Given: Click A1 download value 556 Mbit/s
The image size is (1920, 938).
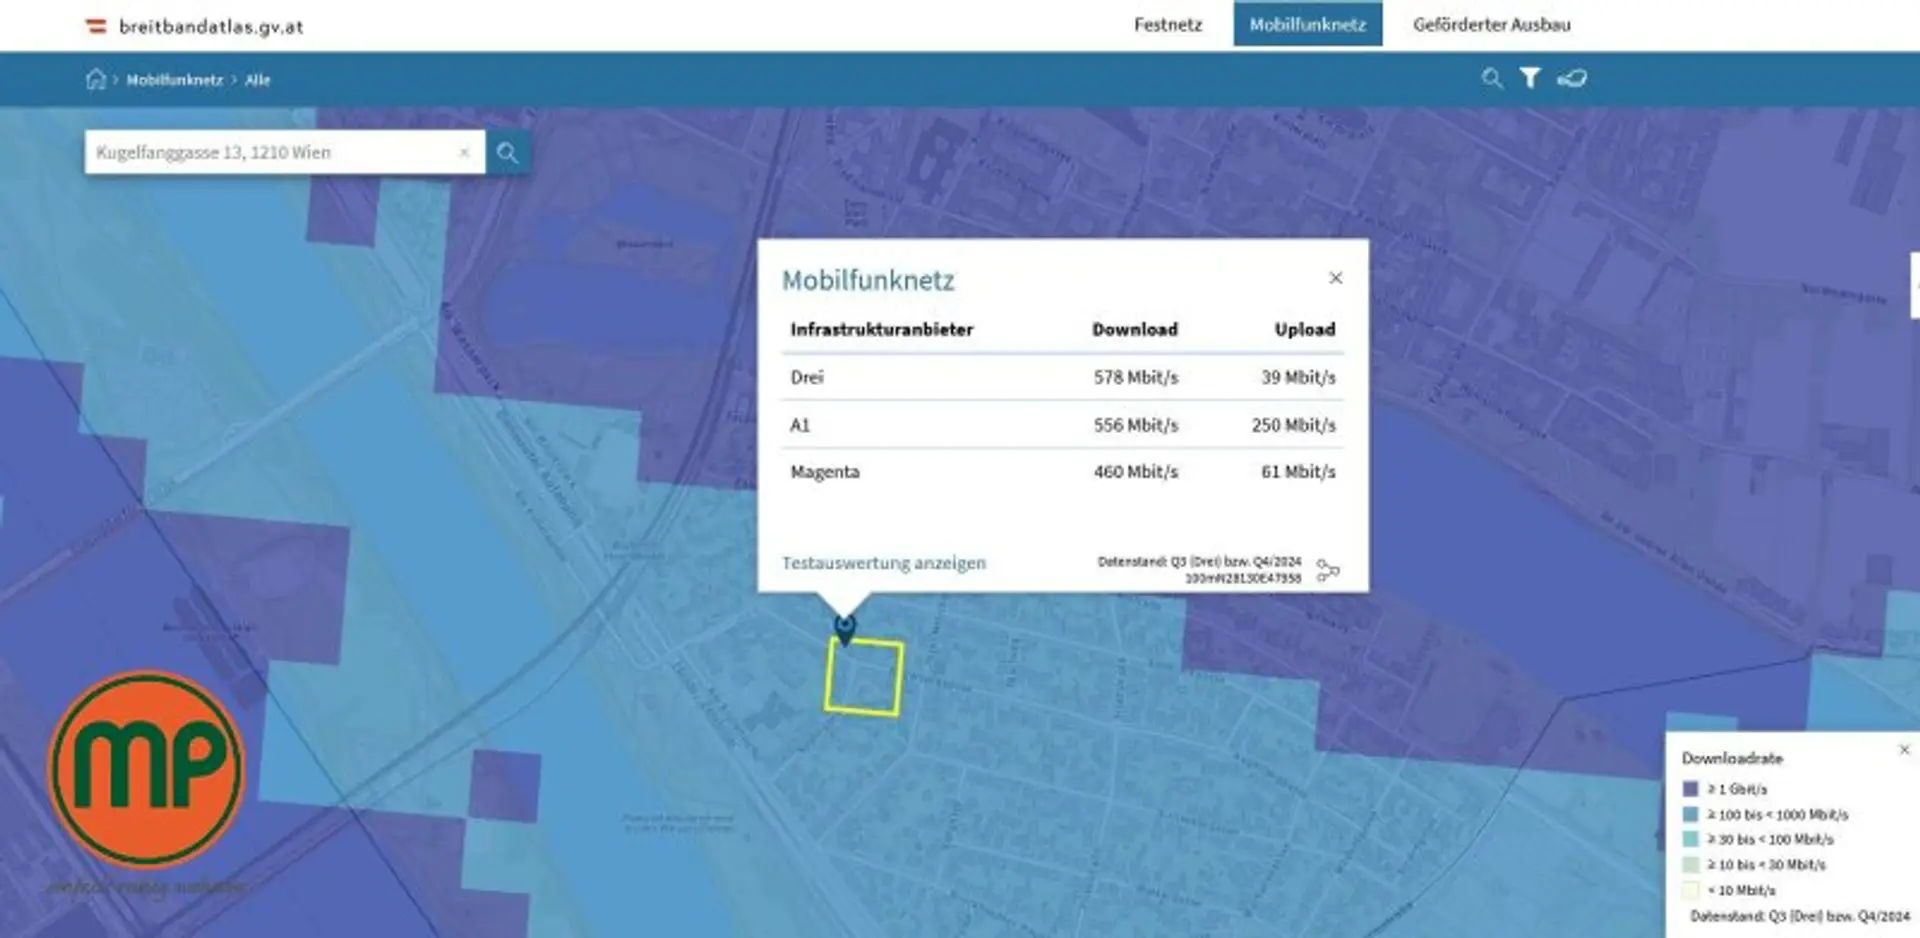Looking at the screenshot, I should [1136, 425].
